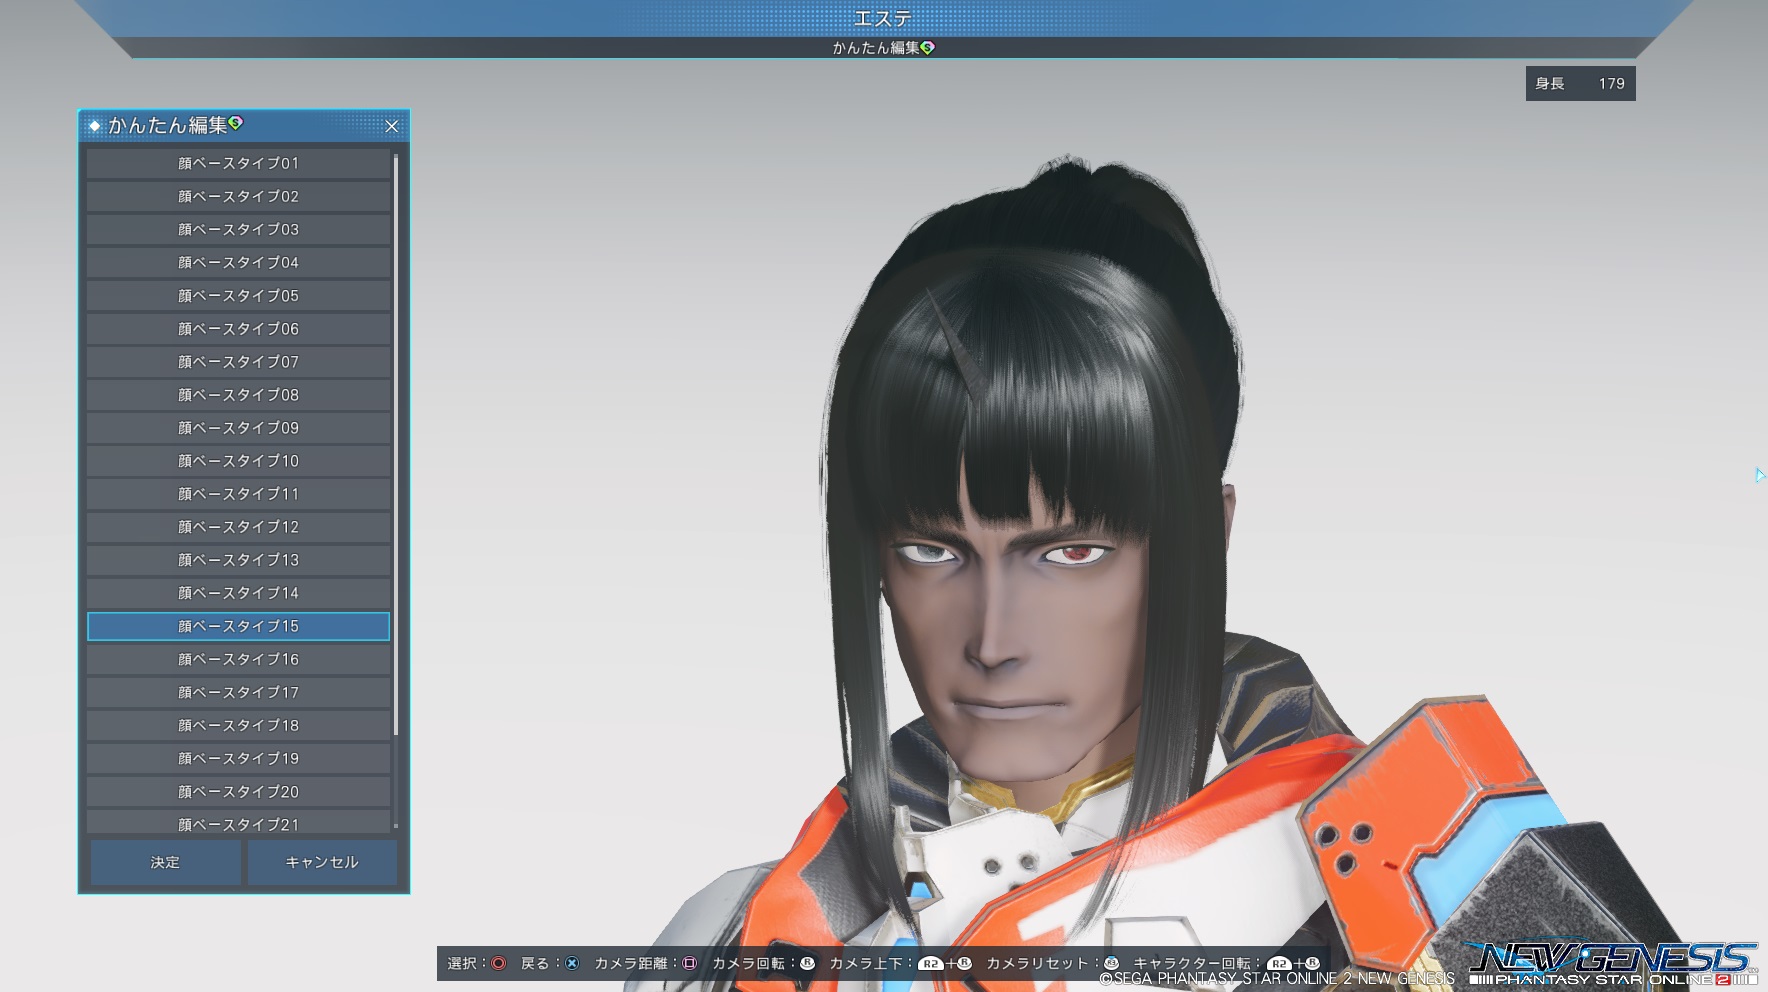Screen dimensions: 1768x992
Task: Select 顔ベースタイプ12 in the list
Action: (238, 526)
